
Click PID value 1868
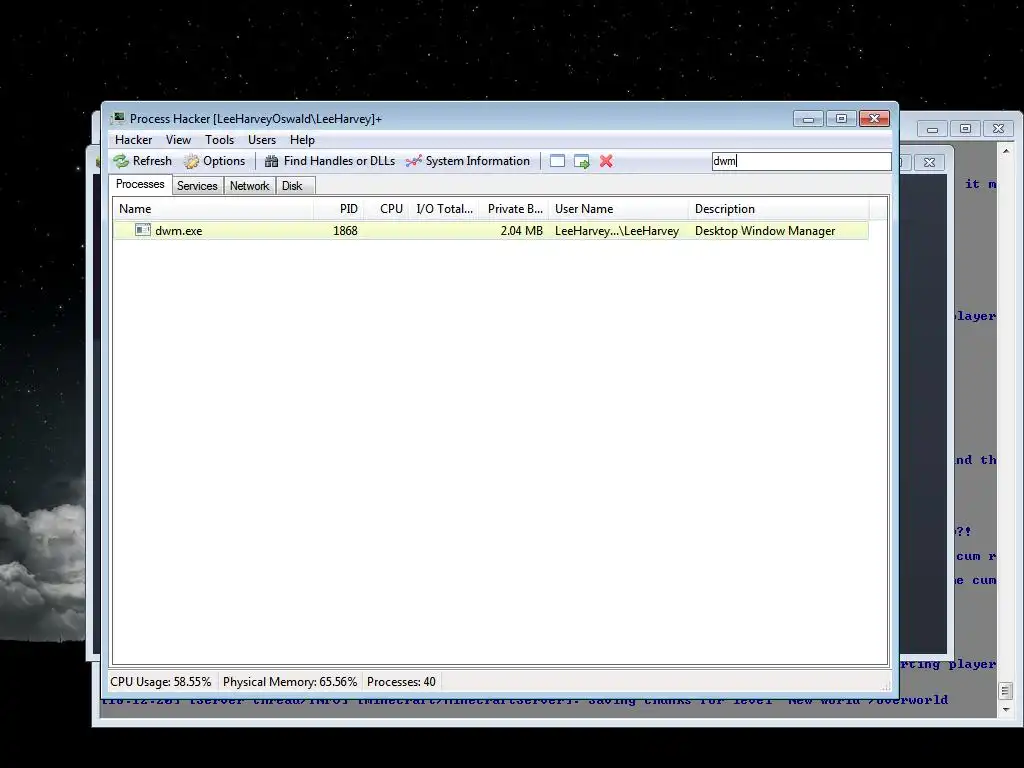345,231
